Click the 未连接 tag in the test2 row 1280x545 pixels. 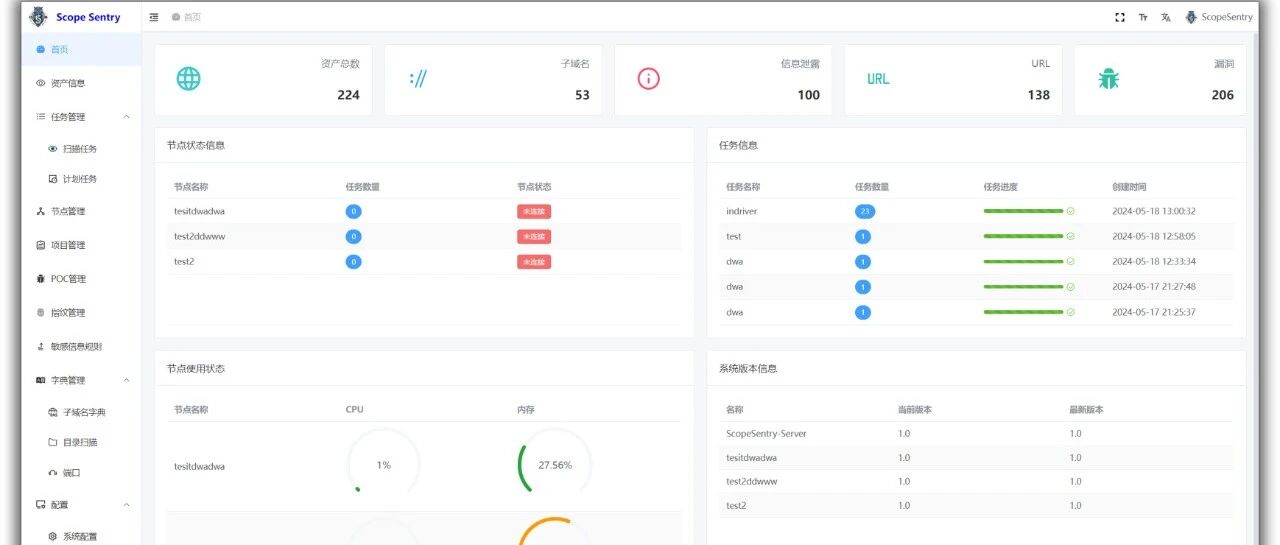coord(534,262)
